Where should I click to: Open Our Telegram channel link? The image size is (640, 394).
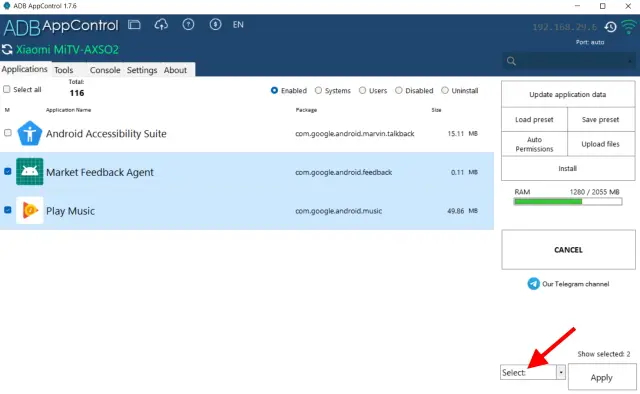pyautogui.click(x=576, y=284)
